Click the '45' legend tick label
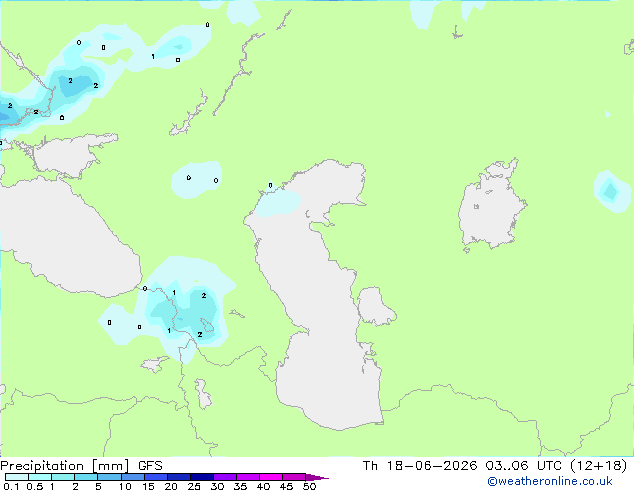 tap(286, 486)
